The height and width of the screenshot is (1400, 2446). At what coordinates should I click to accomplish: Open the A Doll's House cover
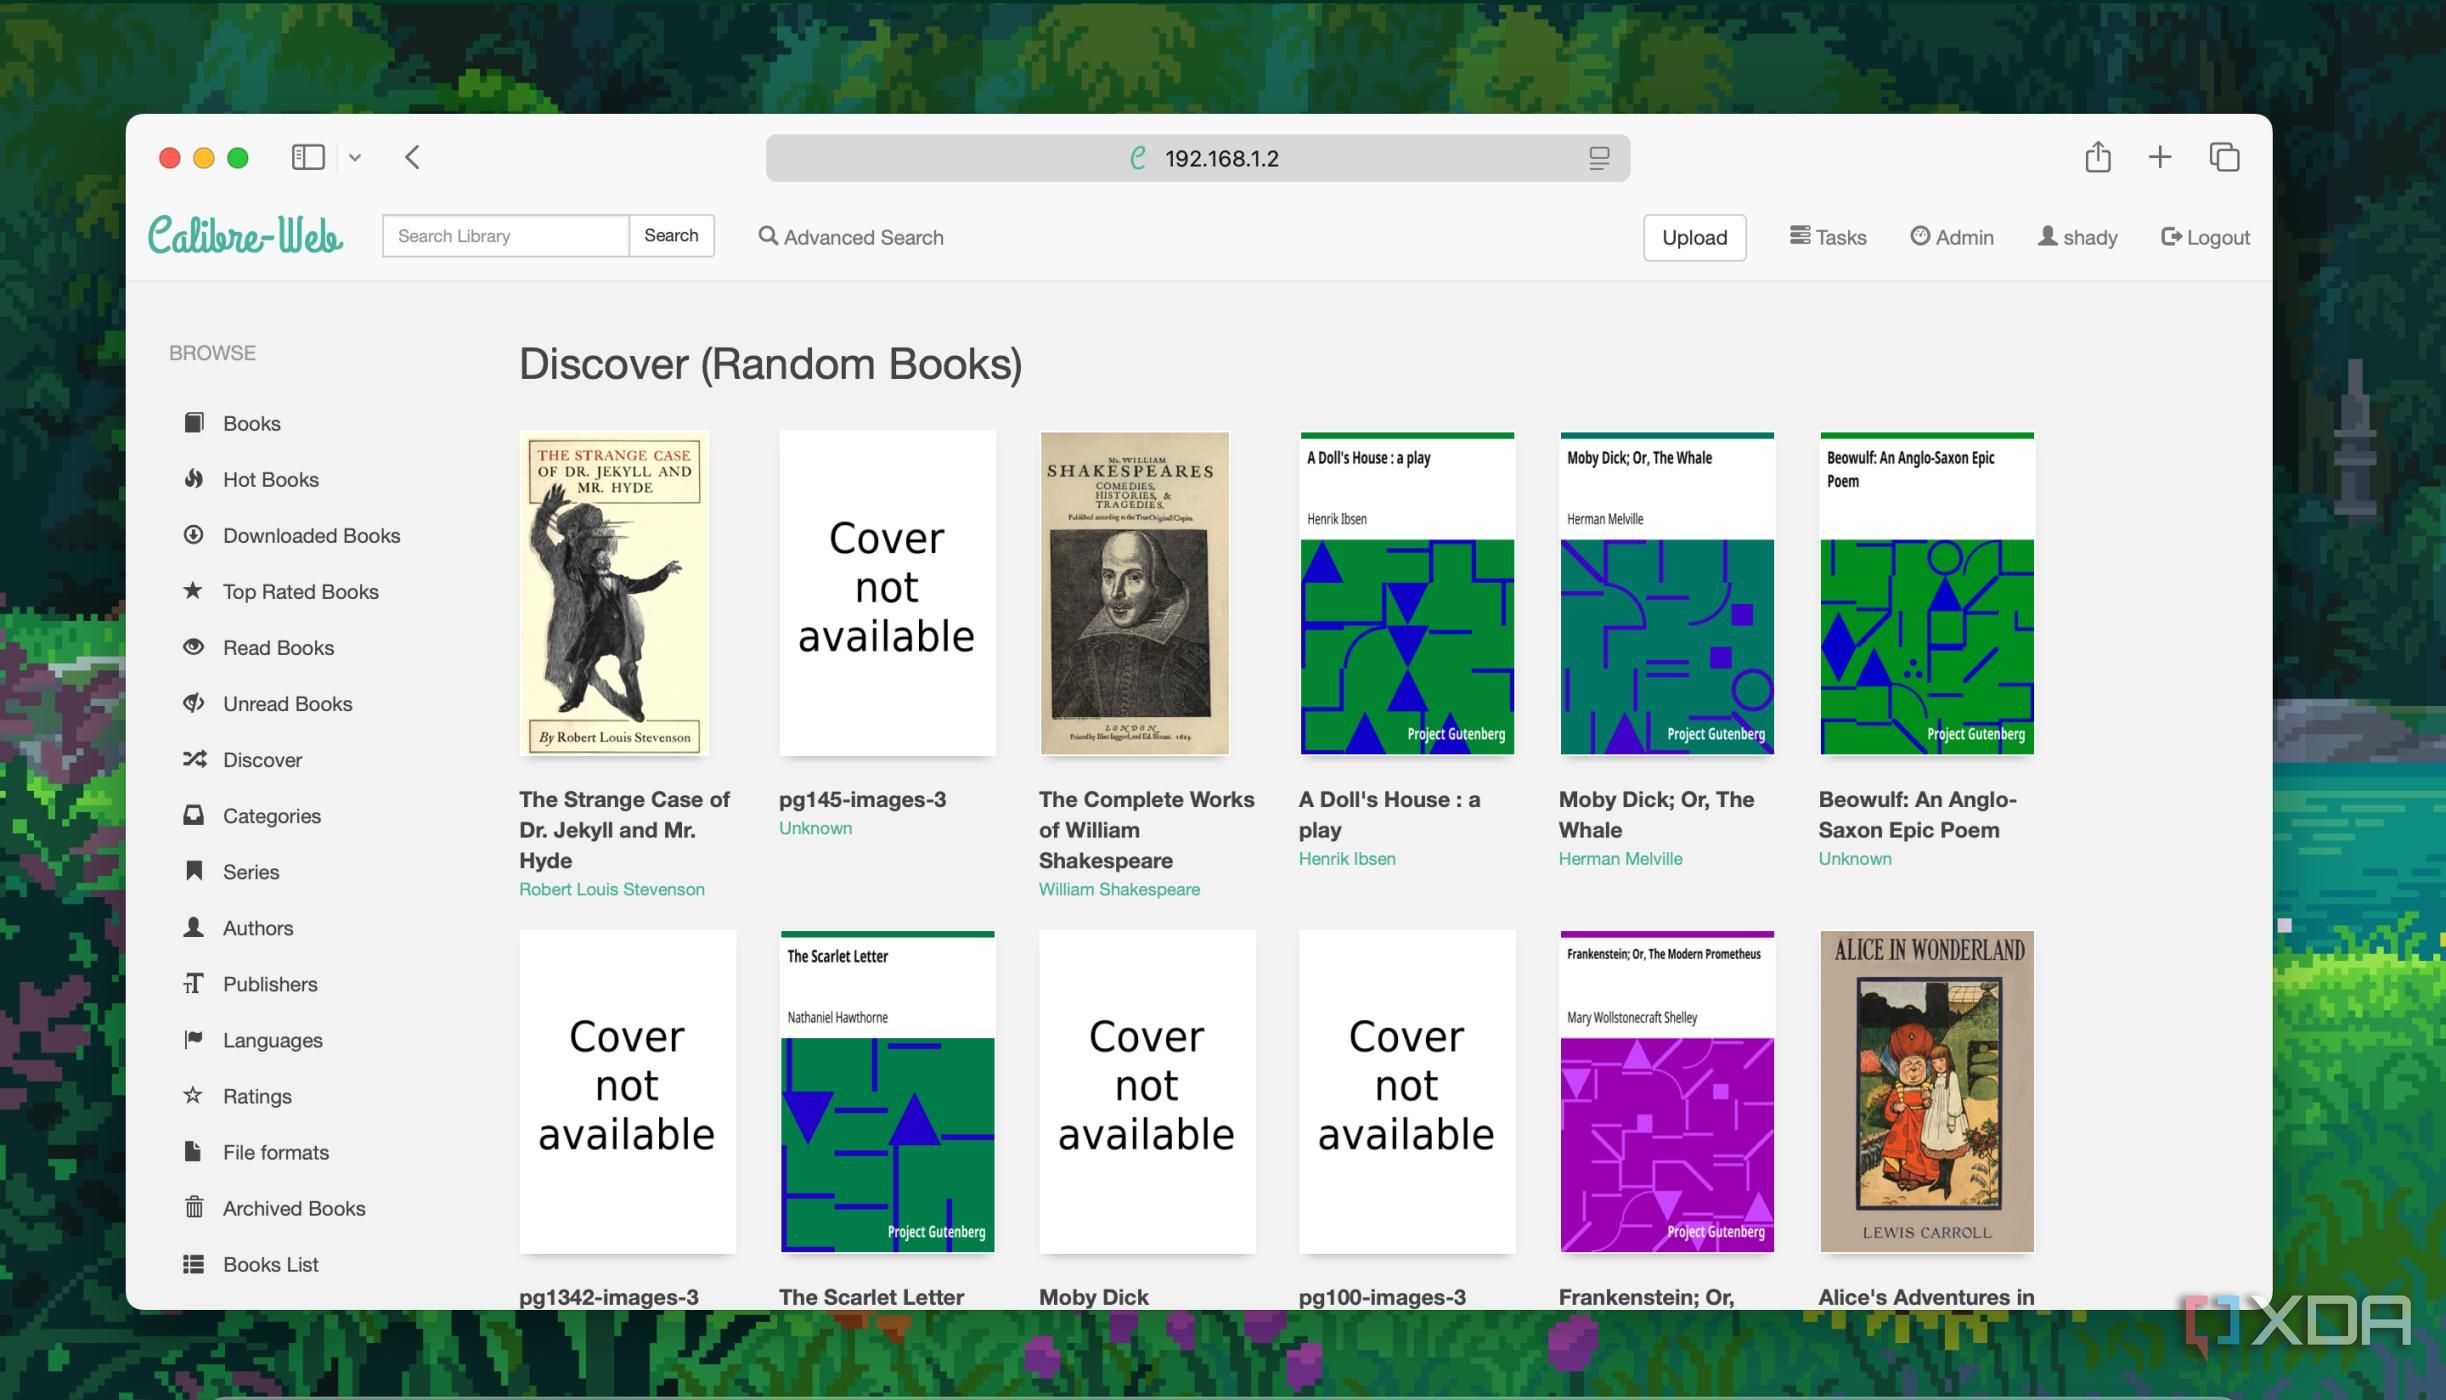(x=1407, y=593)
